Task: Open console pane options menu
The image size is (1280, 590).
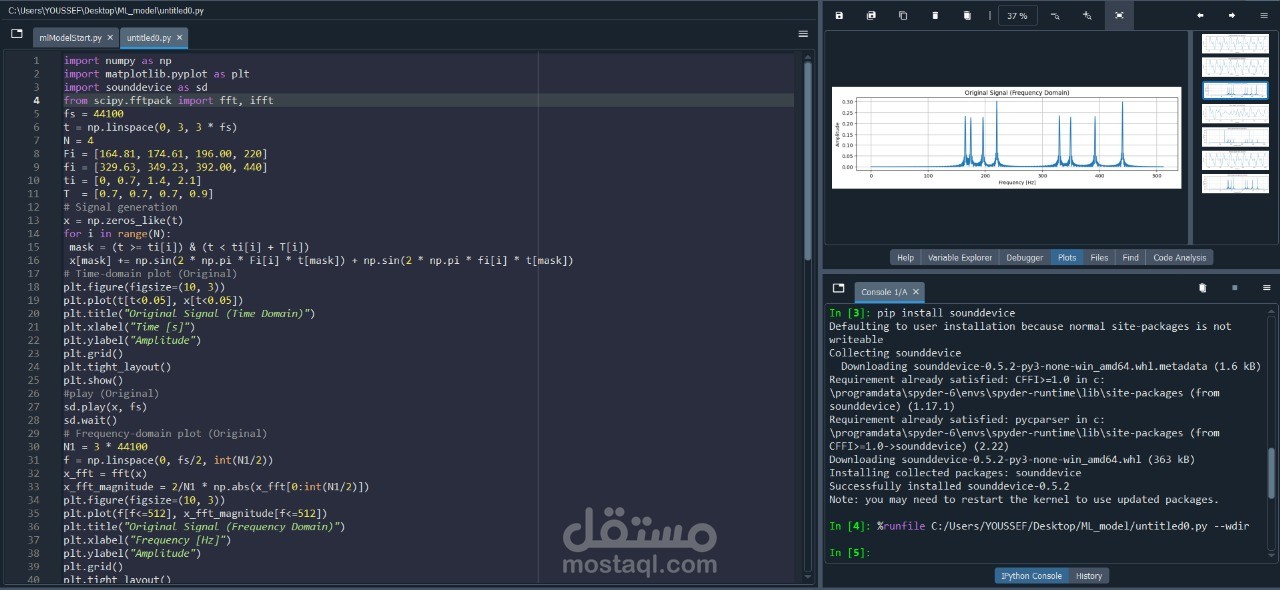Action: click(x=1267, y=288)
